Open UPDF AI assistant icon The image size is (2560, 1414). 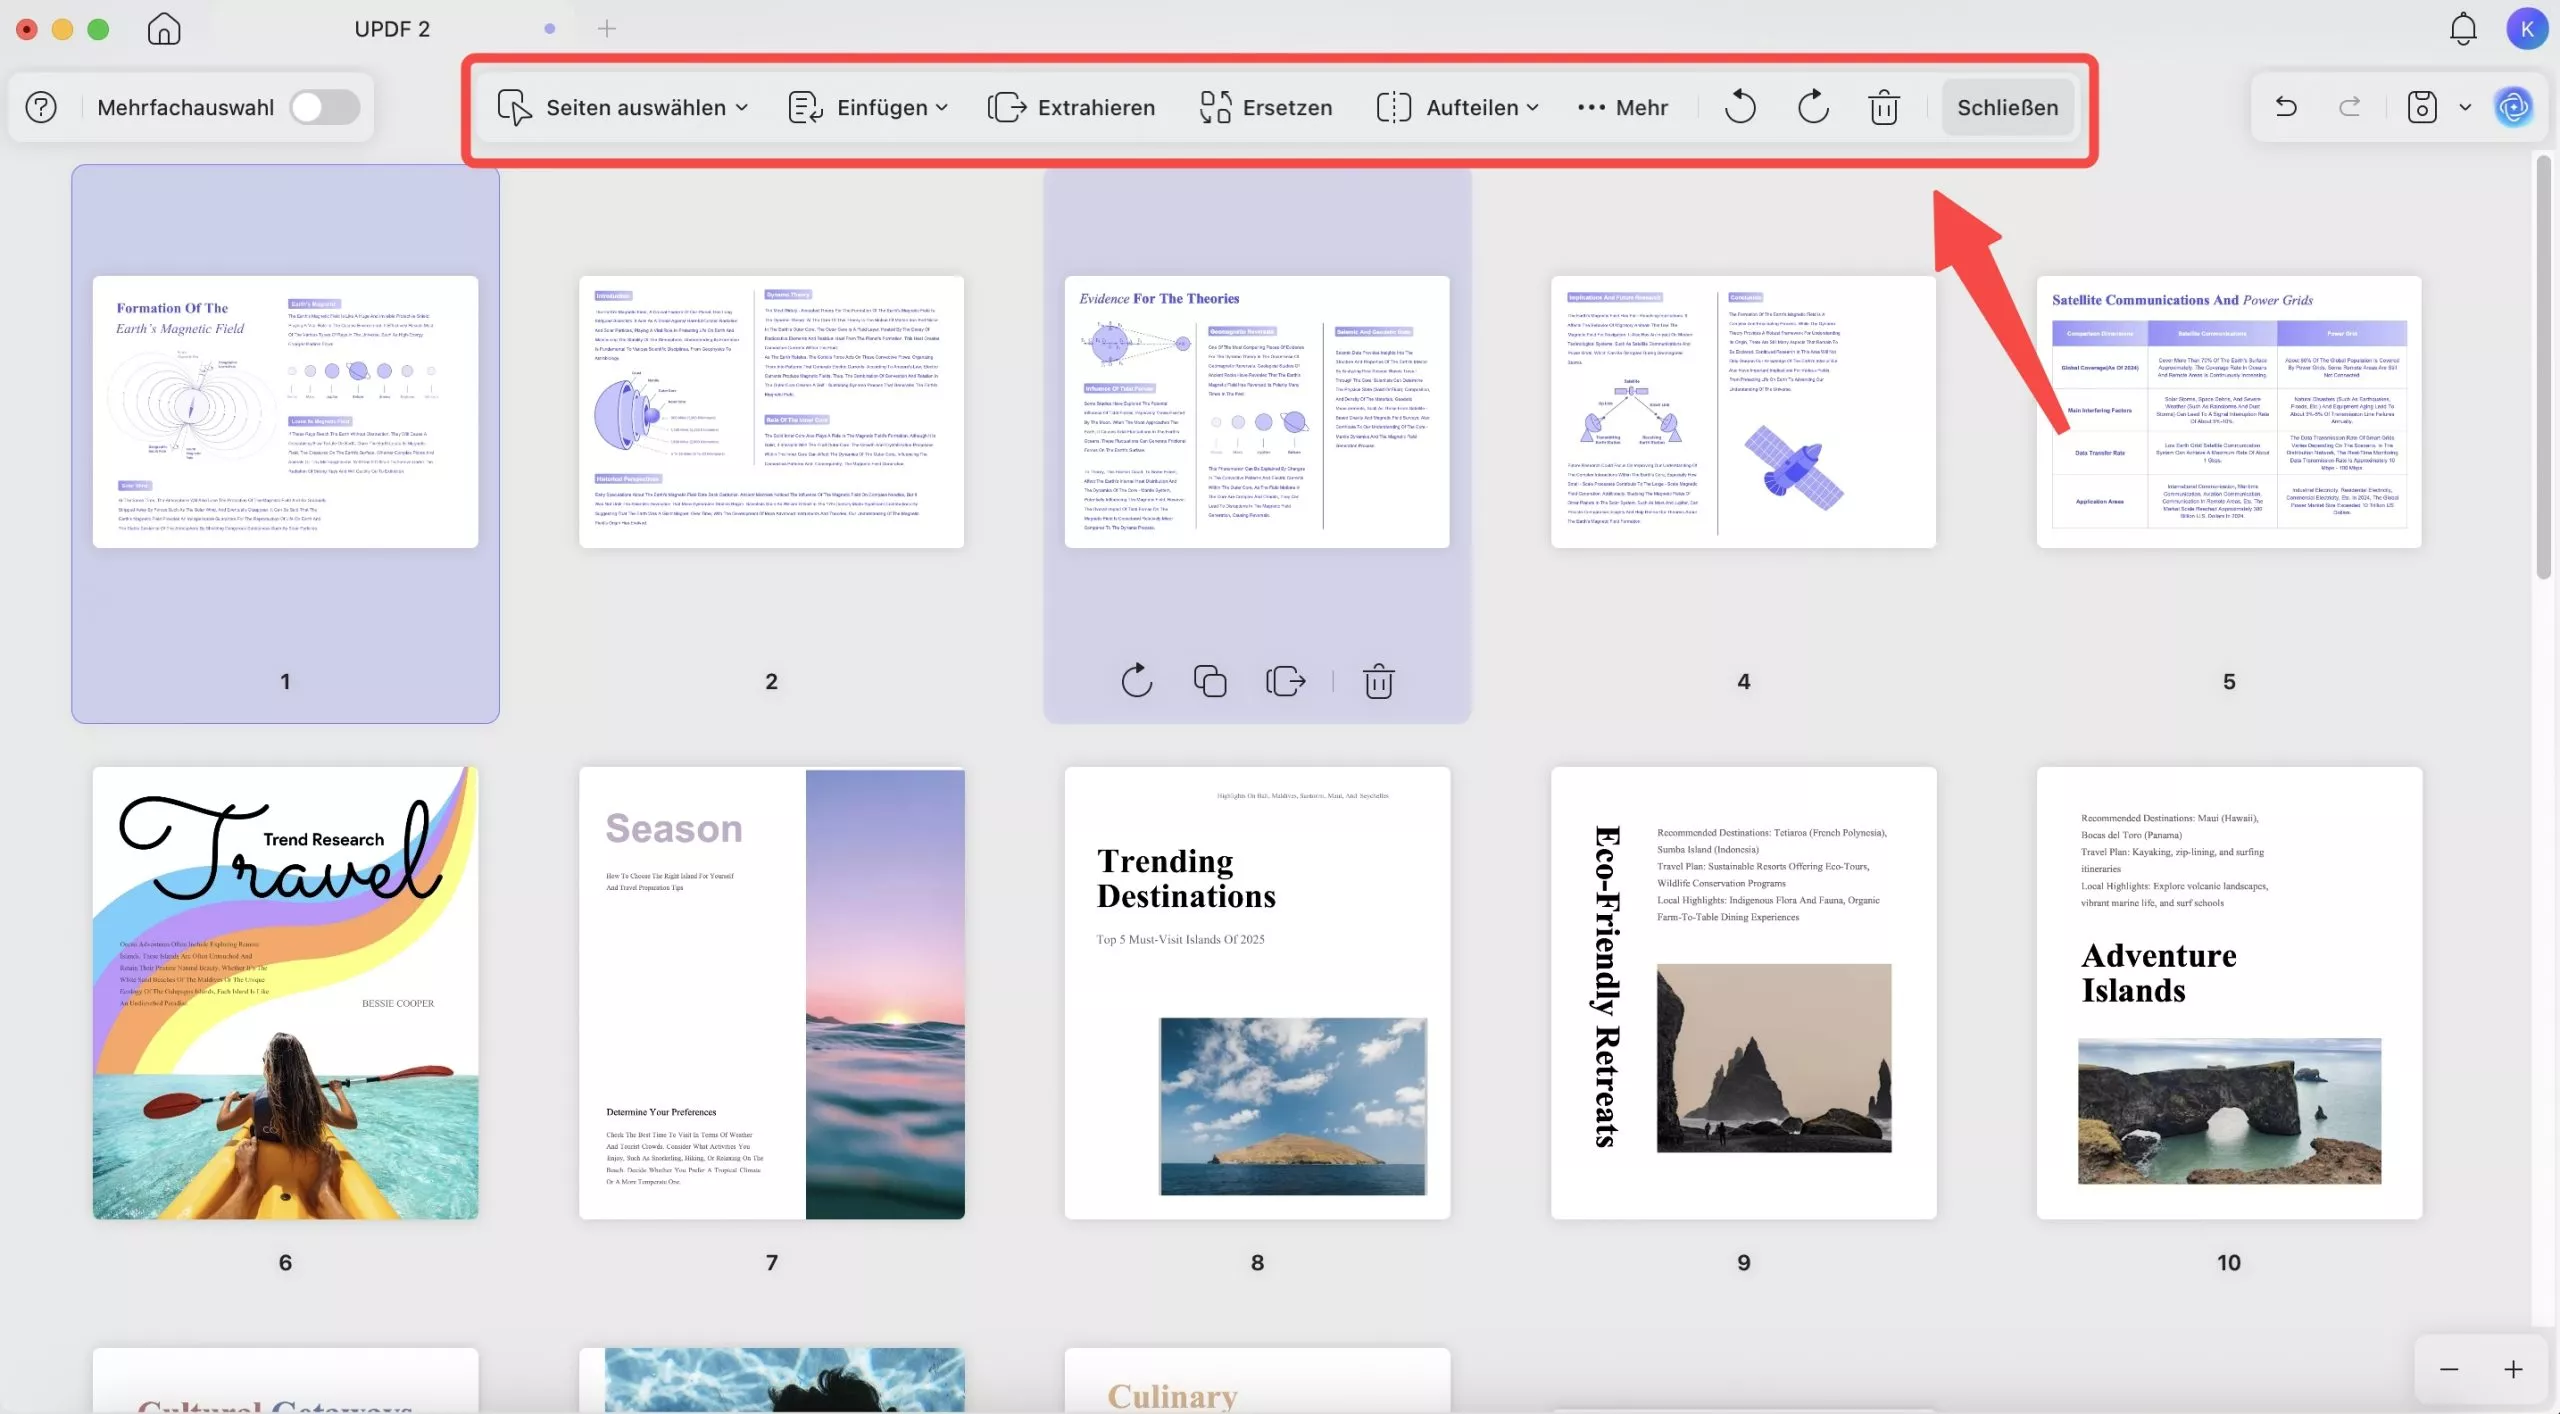[x=2514, y=107]
